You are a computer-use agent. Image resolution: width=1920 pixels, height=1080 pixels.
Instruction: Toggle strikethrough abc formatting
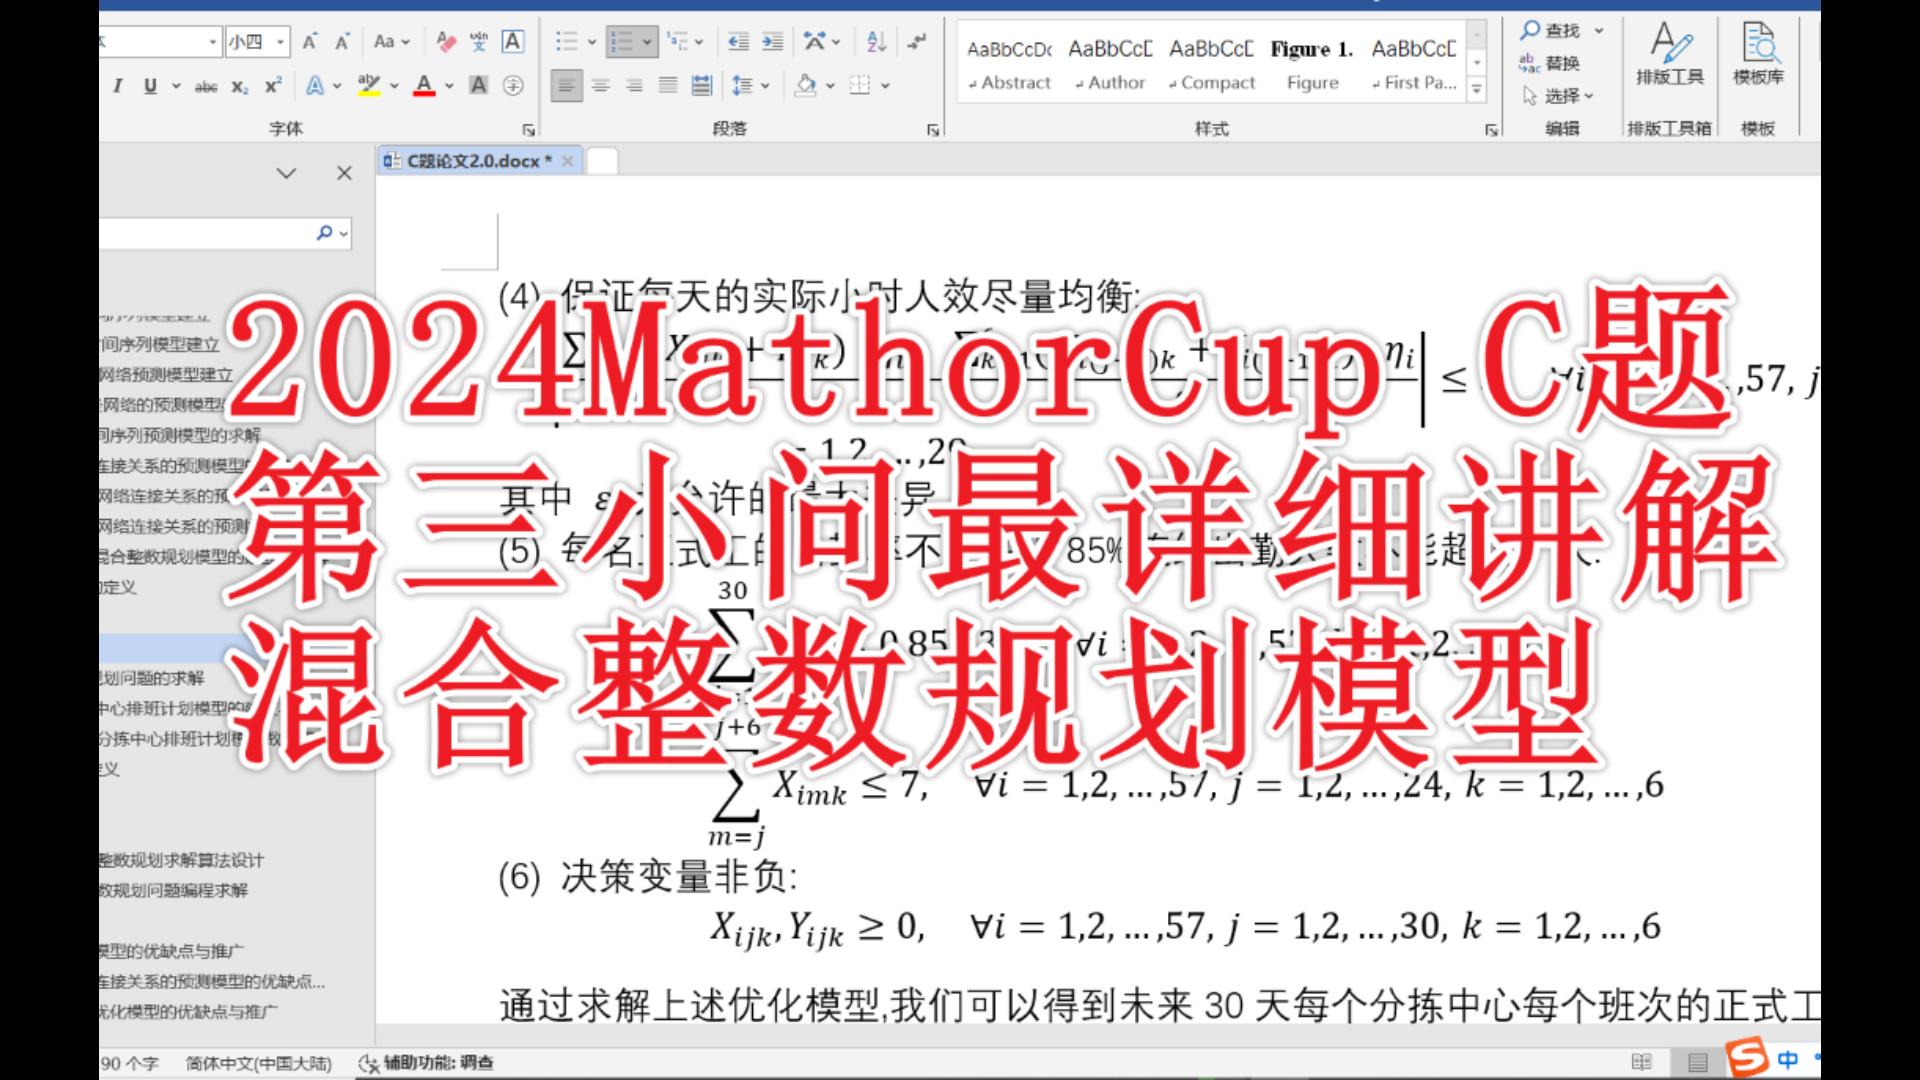(206, 86)
